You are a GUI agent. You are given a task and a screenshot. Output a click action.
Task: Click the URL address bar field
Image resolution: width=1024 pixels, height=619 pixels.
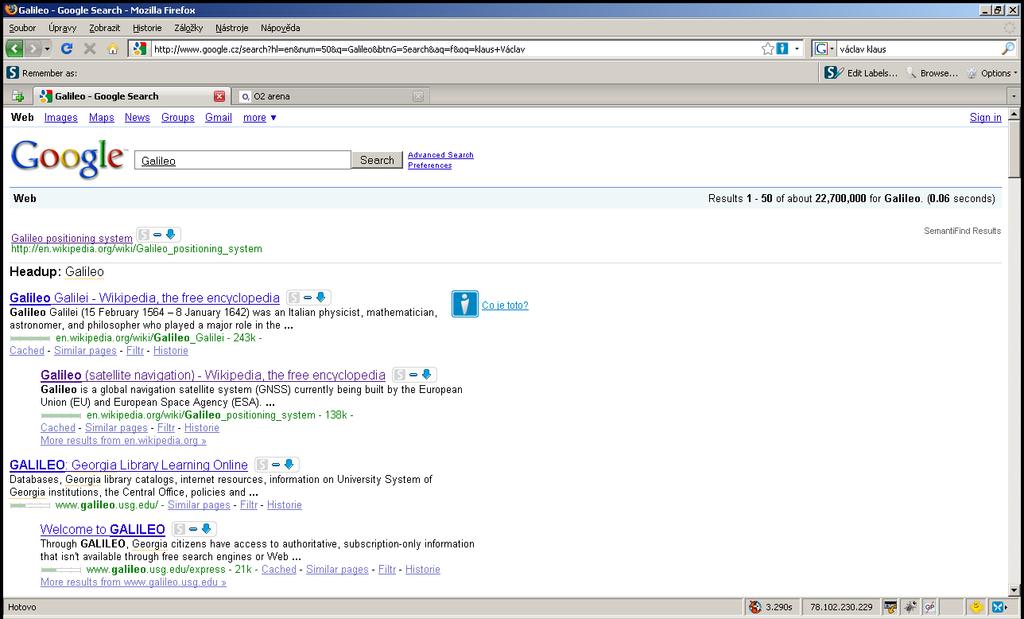(x=456, y=49)
